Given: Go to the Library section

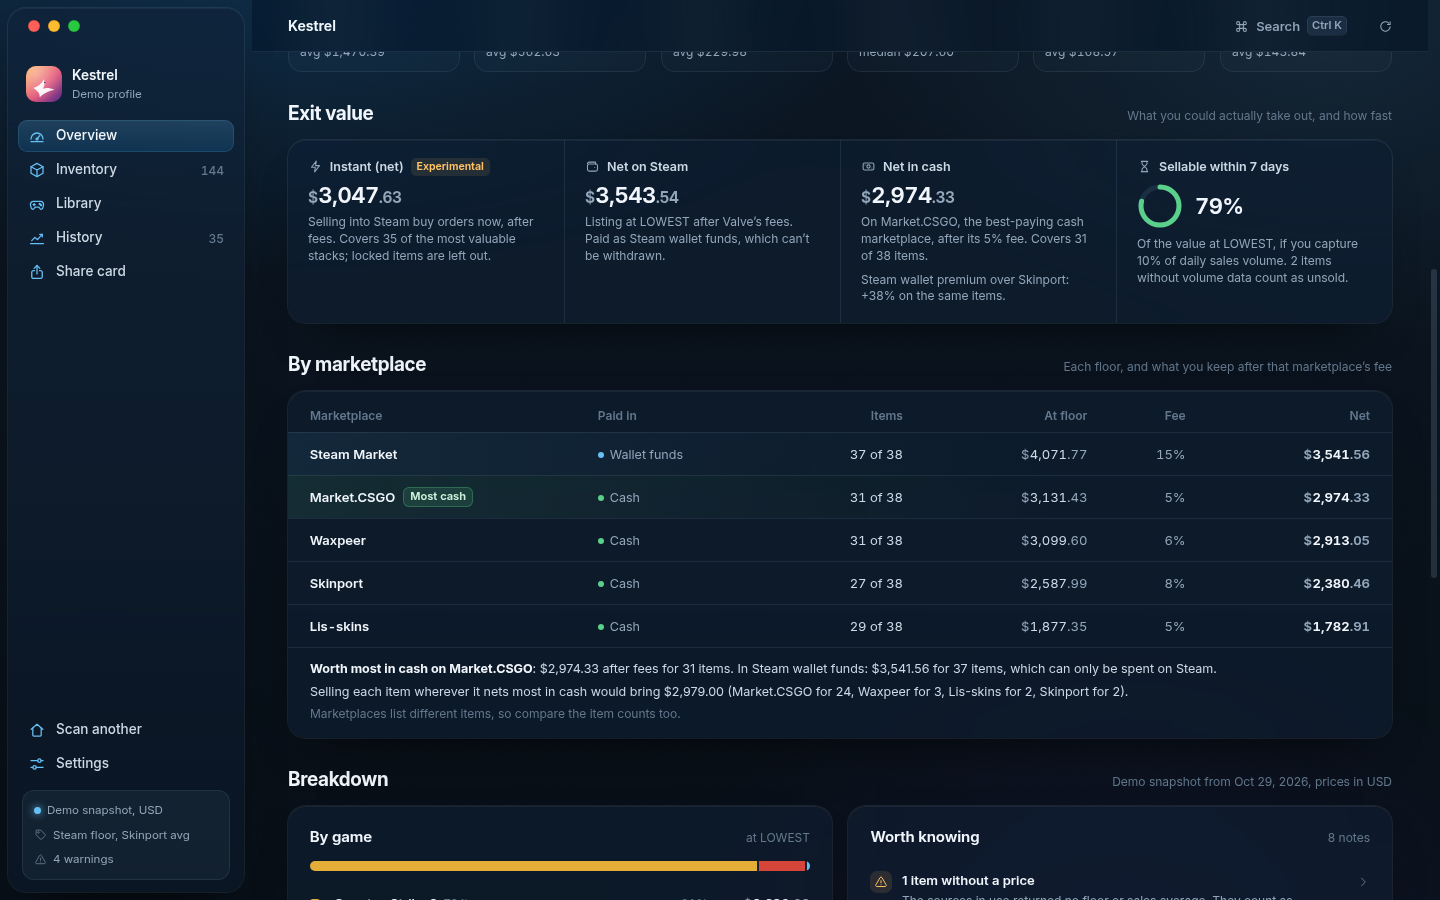Looking at the screenshot, I should tap(126, 204).
